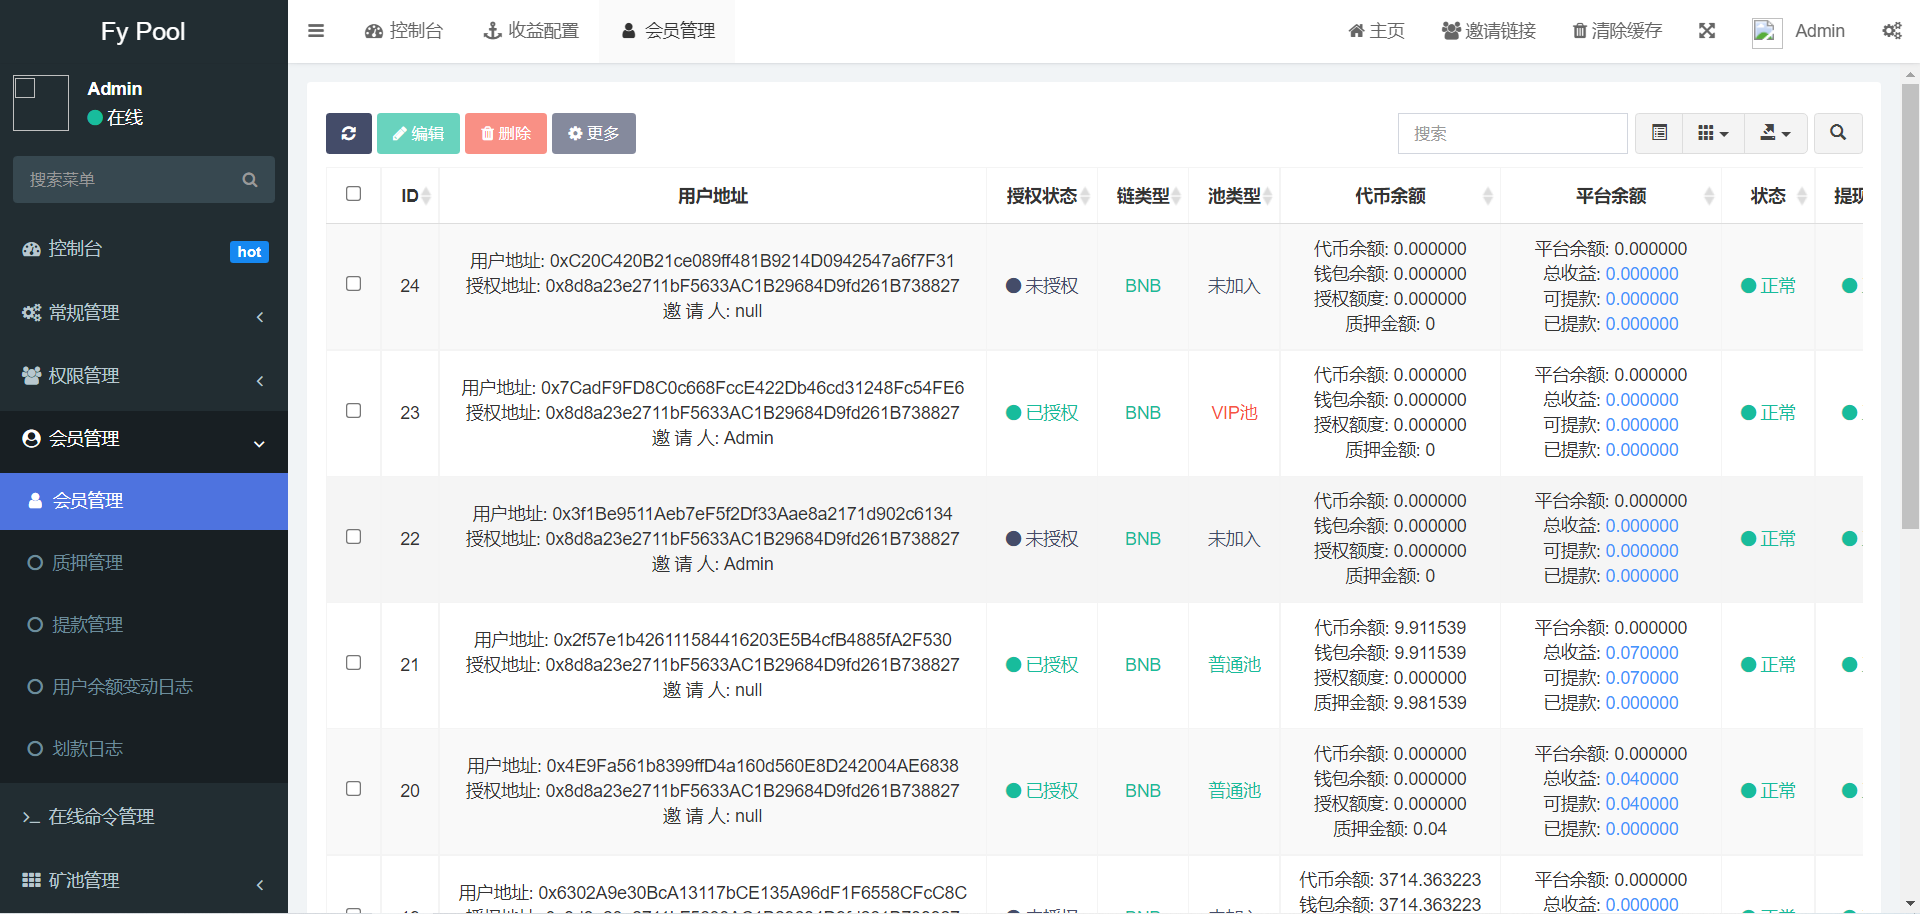
Task: Enter fullscreen using the expand icon
Action: click(1707, 31)
